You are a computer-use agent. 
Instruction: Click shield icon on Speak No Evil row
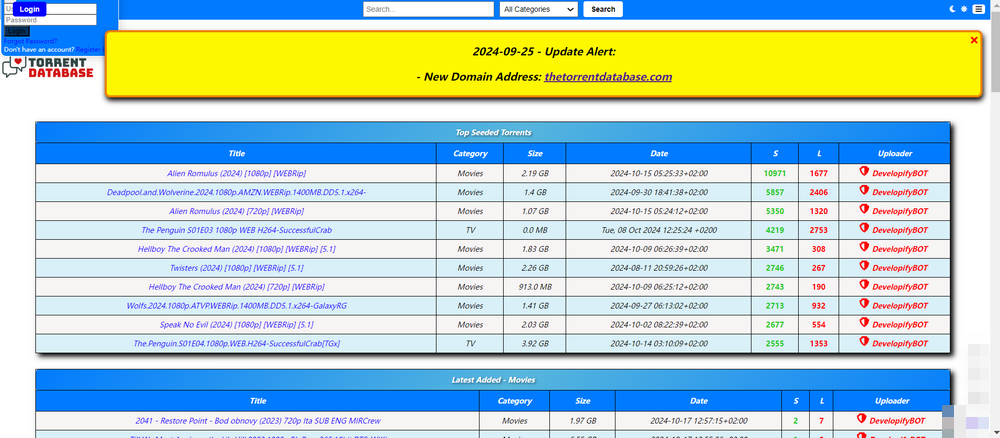tap(864, 323)
